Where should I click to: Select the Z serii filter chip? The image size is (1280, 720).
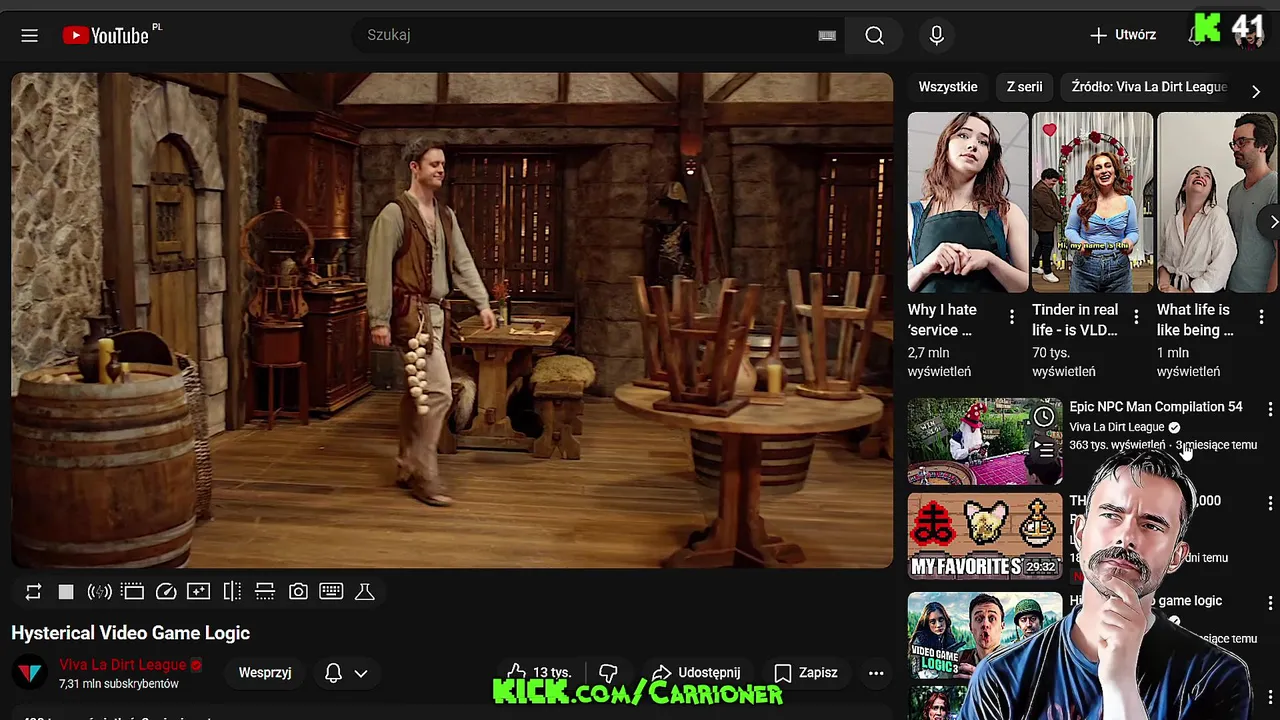pyautogui.click(x=1024, y=87)
